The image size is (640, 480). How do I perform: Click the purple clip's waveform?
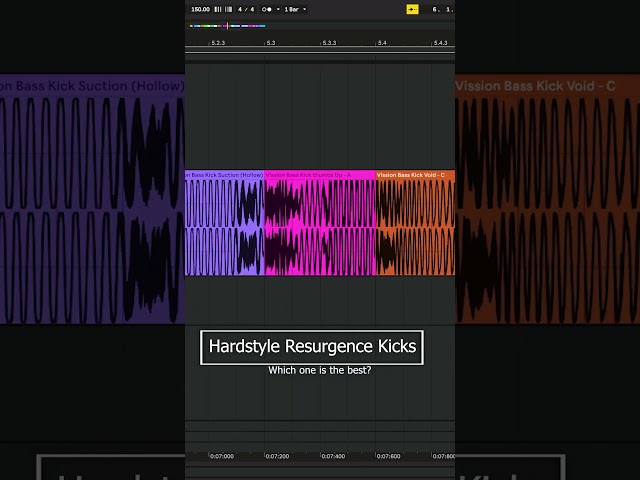[224, 227]
